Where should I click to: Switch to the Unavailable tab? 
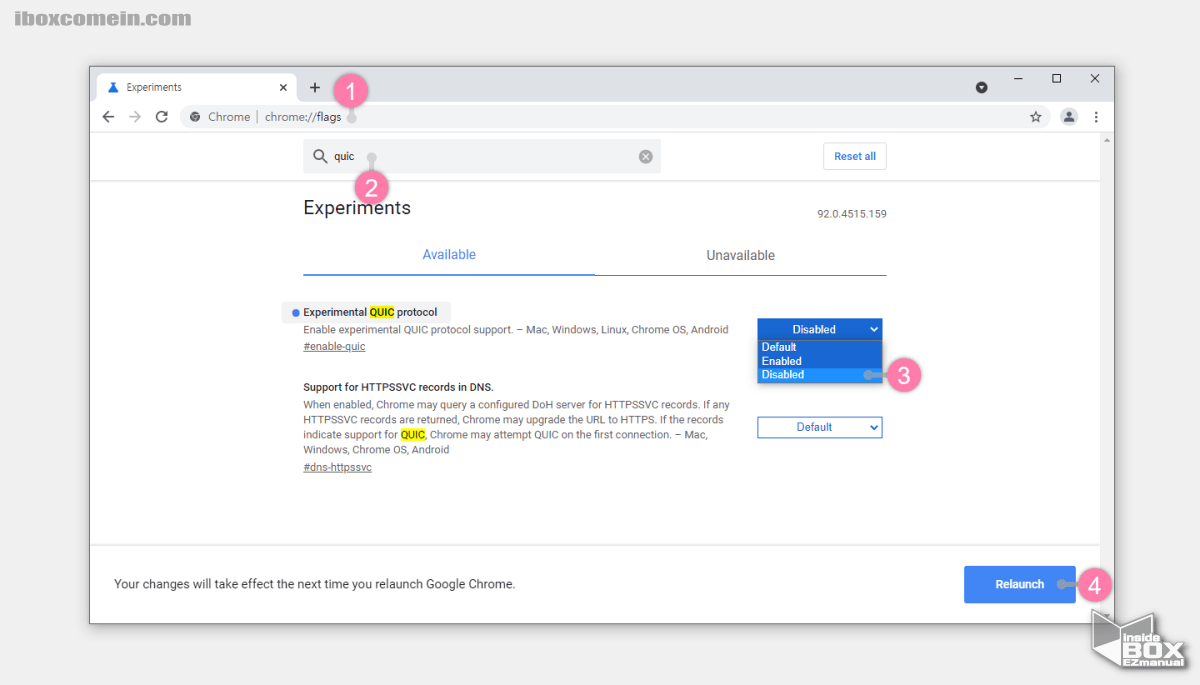[740, 255]
